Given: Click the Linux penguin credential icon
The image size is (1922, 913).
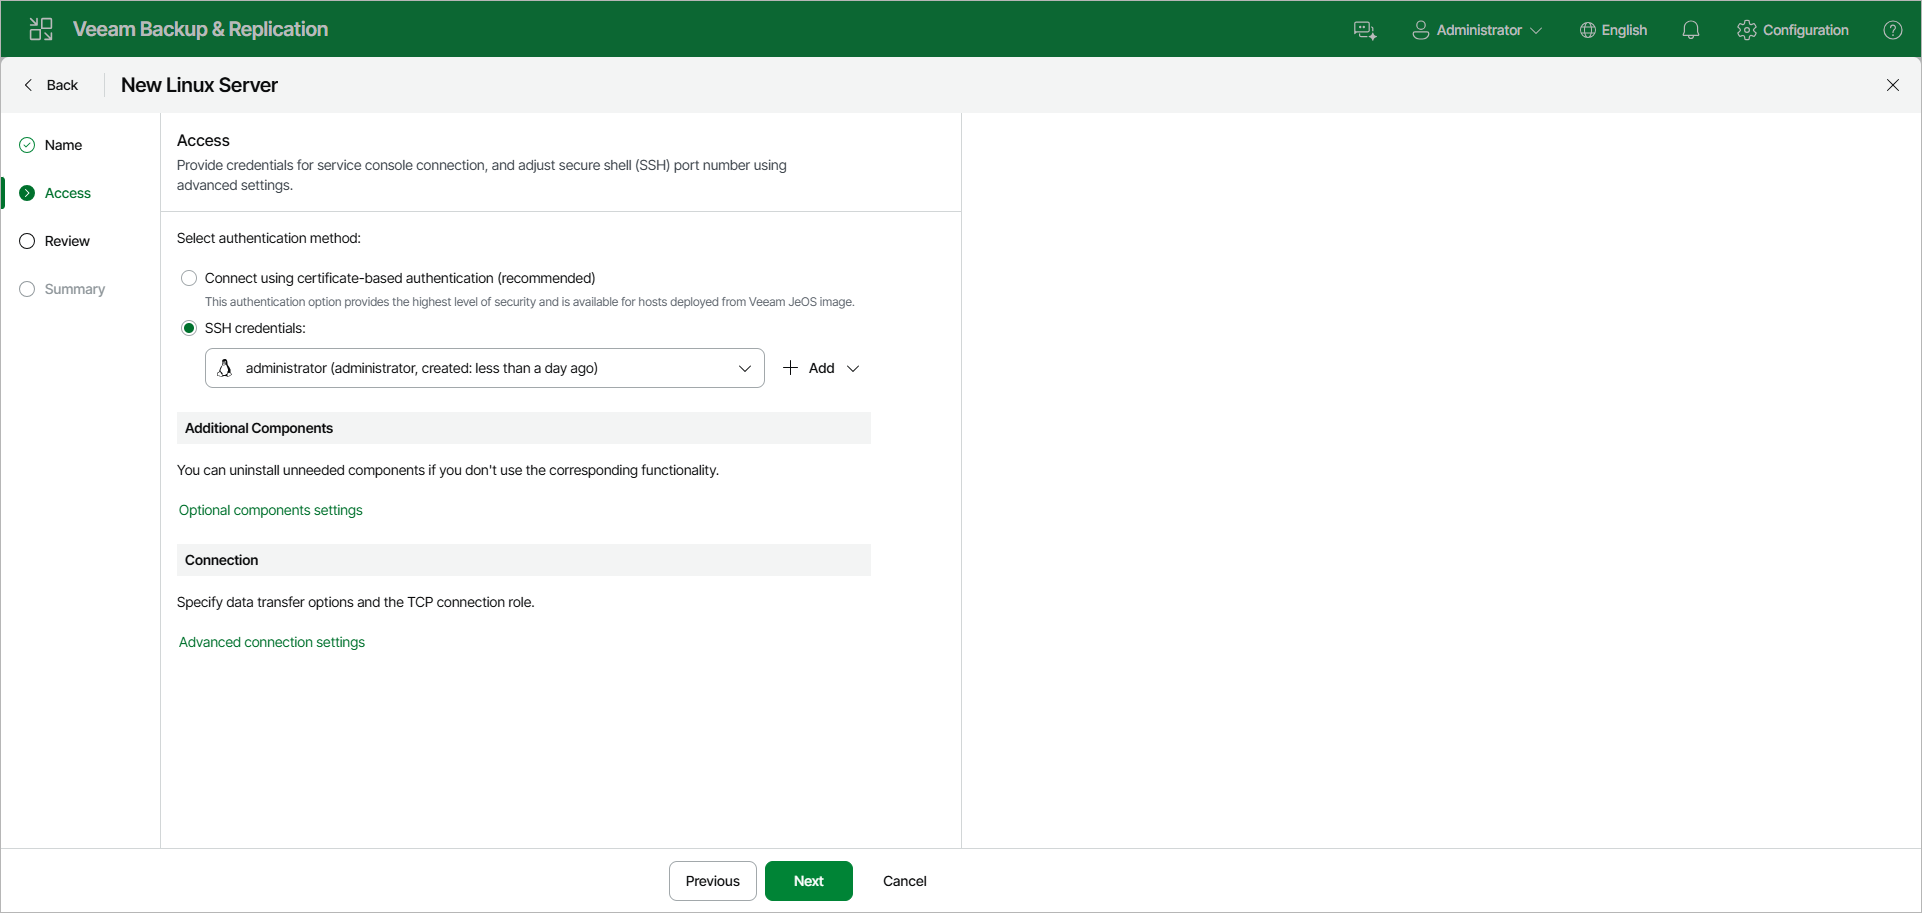Looking at the screenshot, I should (225, 368).
